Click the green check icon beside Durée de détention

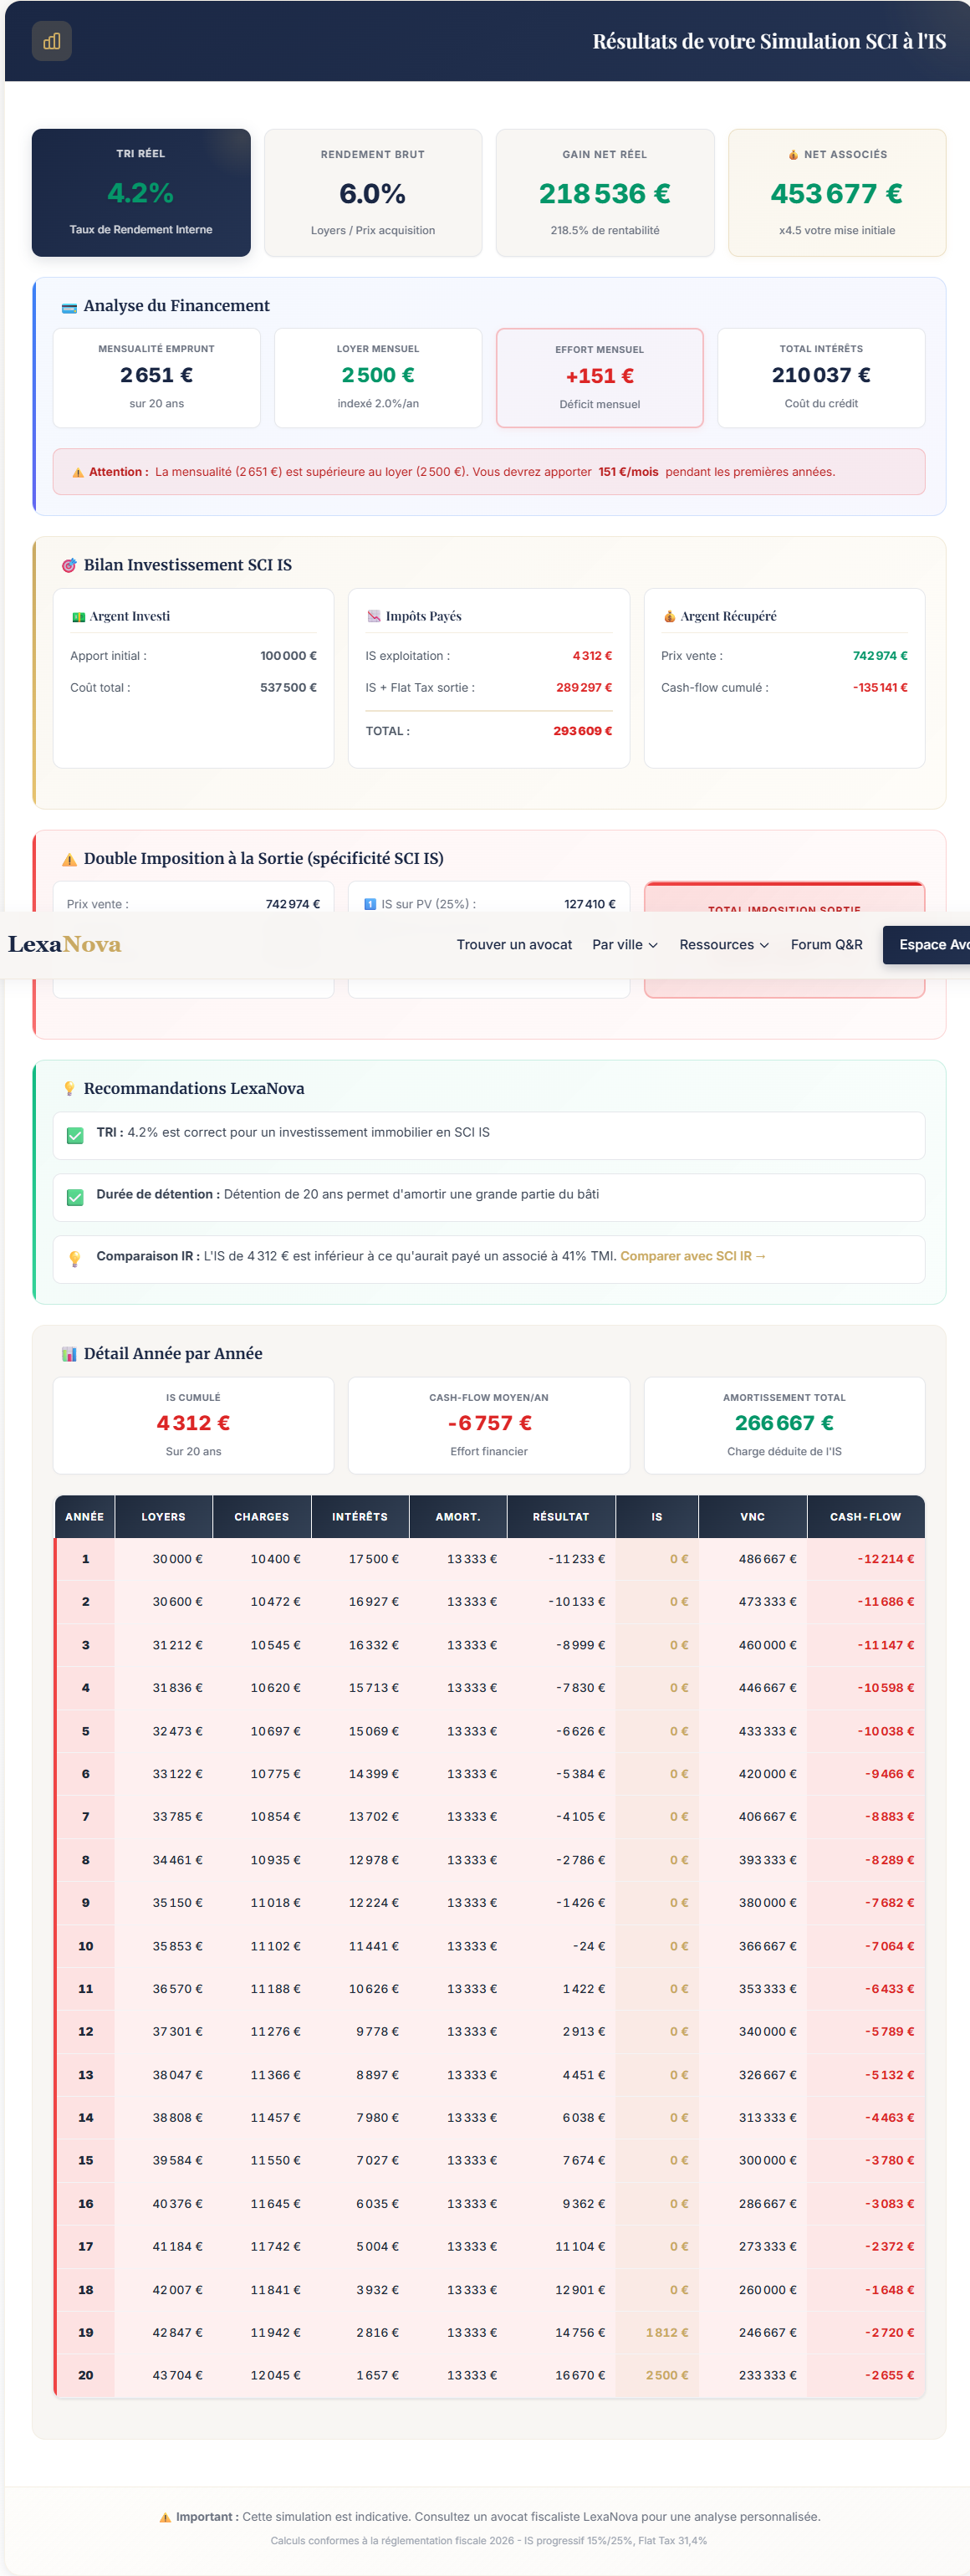(75, 1198)
